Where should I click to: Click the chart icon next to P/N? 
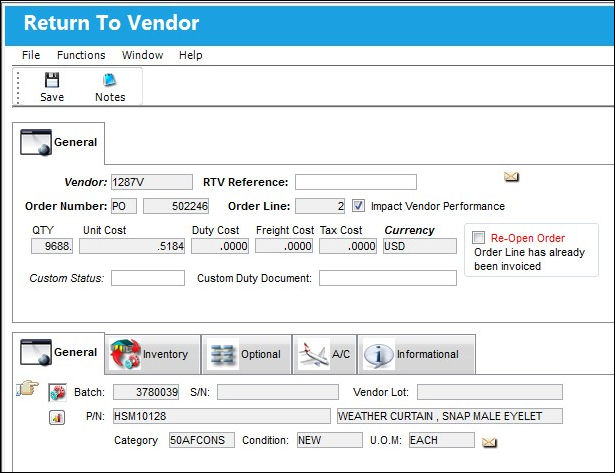(x=57, y=417)
